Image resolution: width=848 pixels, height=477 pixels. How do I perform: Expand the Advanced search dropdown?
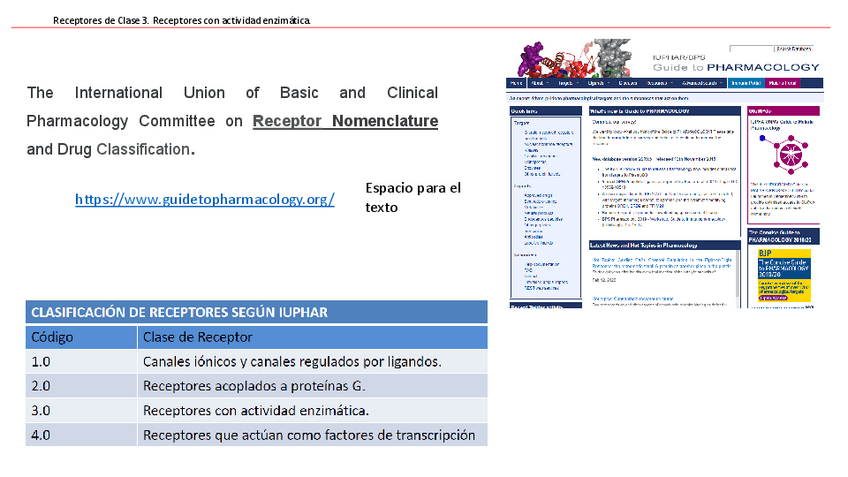(x=702, y=83)
